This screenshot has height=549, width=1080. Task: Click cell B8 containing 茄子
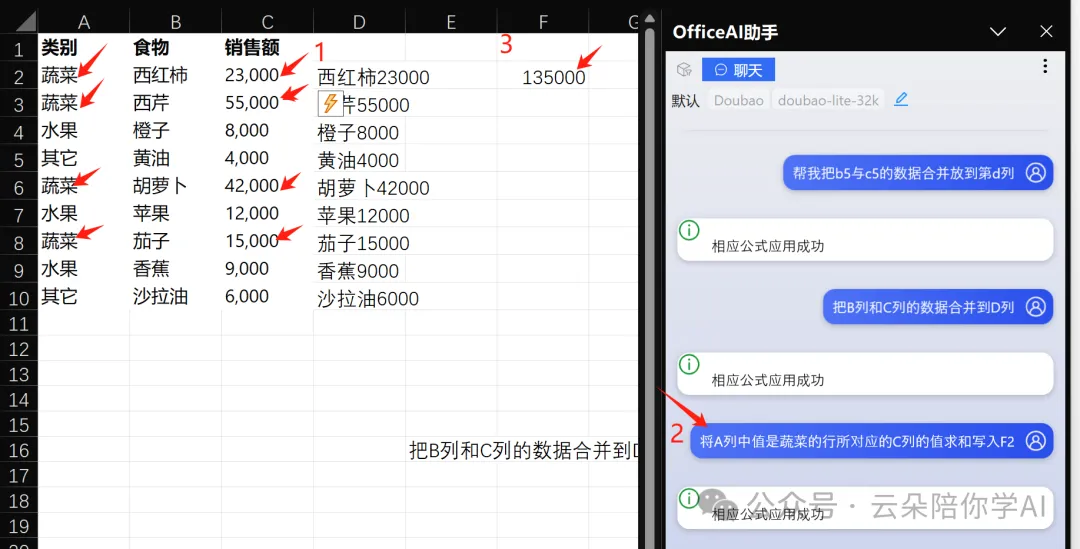click(x=176, y=241)
